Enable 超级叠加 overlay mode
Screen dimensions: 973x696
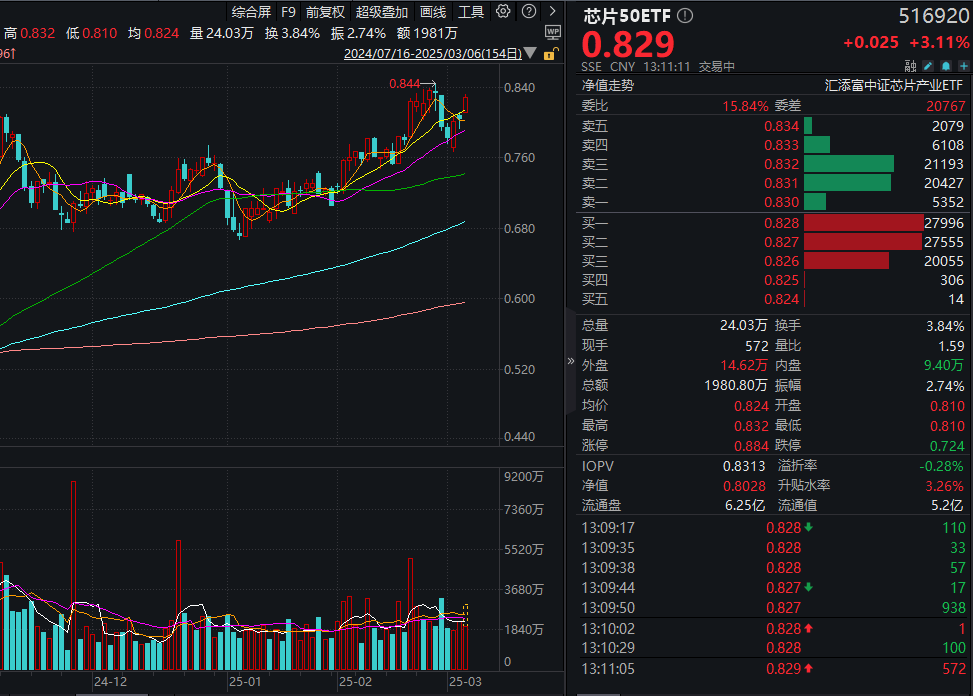382,12
